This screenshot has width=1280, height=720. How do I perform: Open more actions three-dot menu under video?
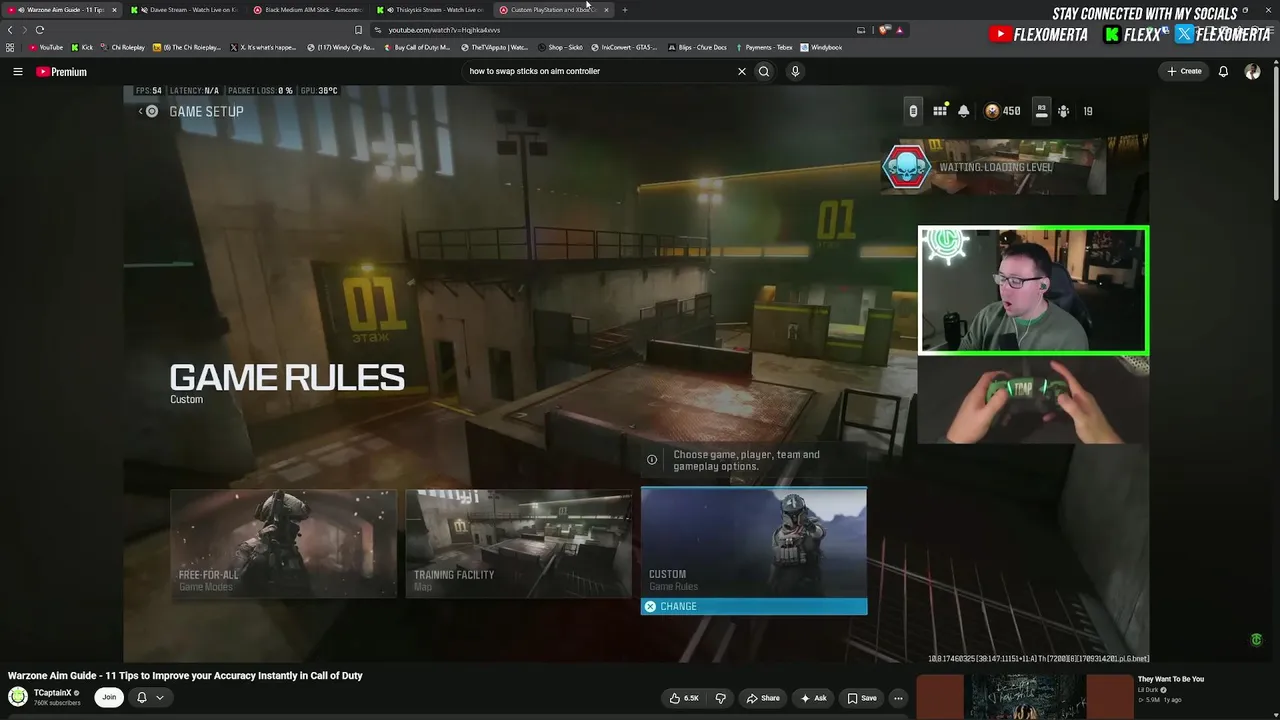tap(898, 698)
